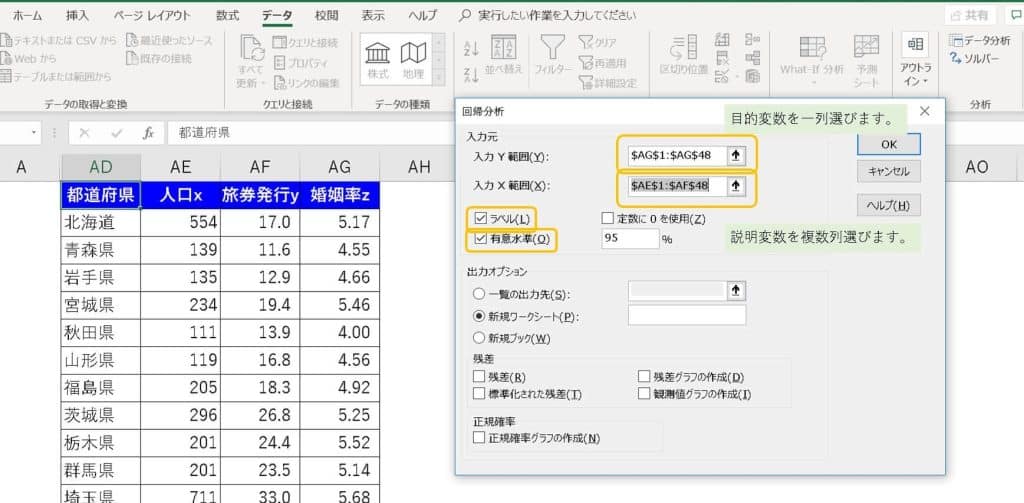Enable 標準化された残差 checkbox
The image size is (1024, 503).
point(478,394)
